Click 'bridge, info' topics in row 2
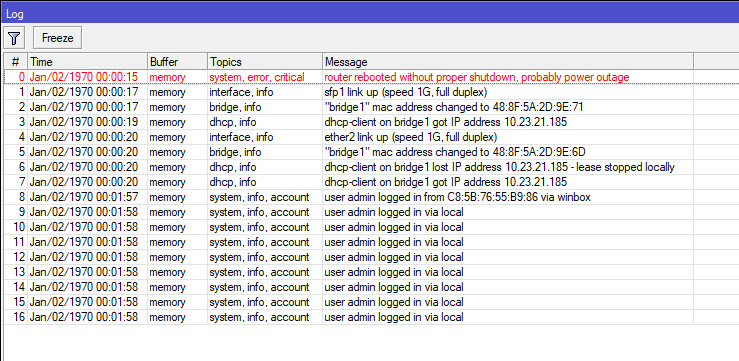Screen dimensions: 739x361 point(235,107)
